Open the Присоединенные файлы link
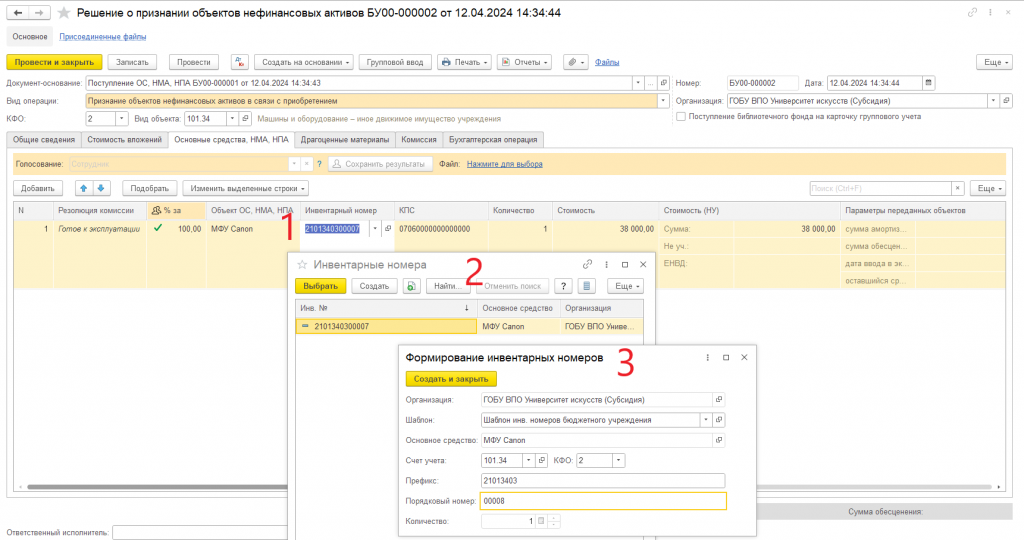 pyautogui.click(x=103, y=37)
